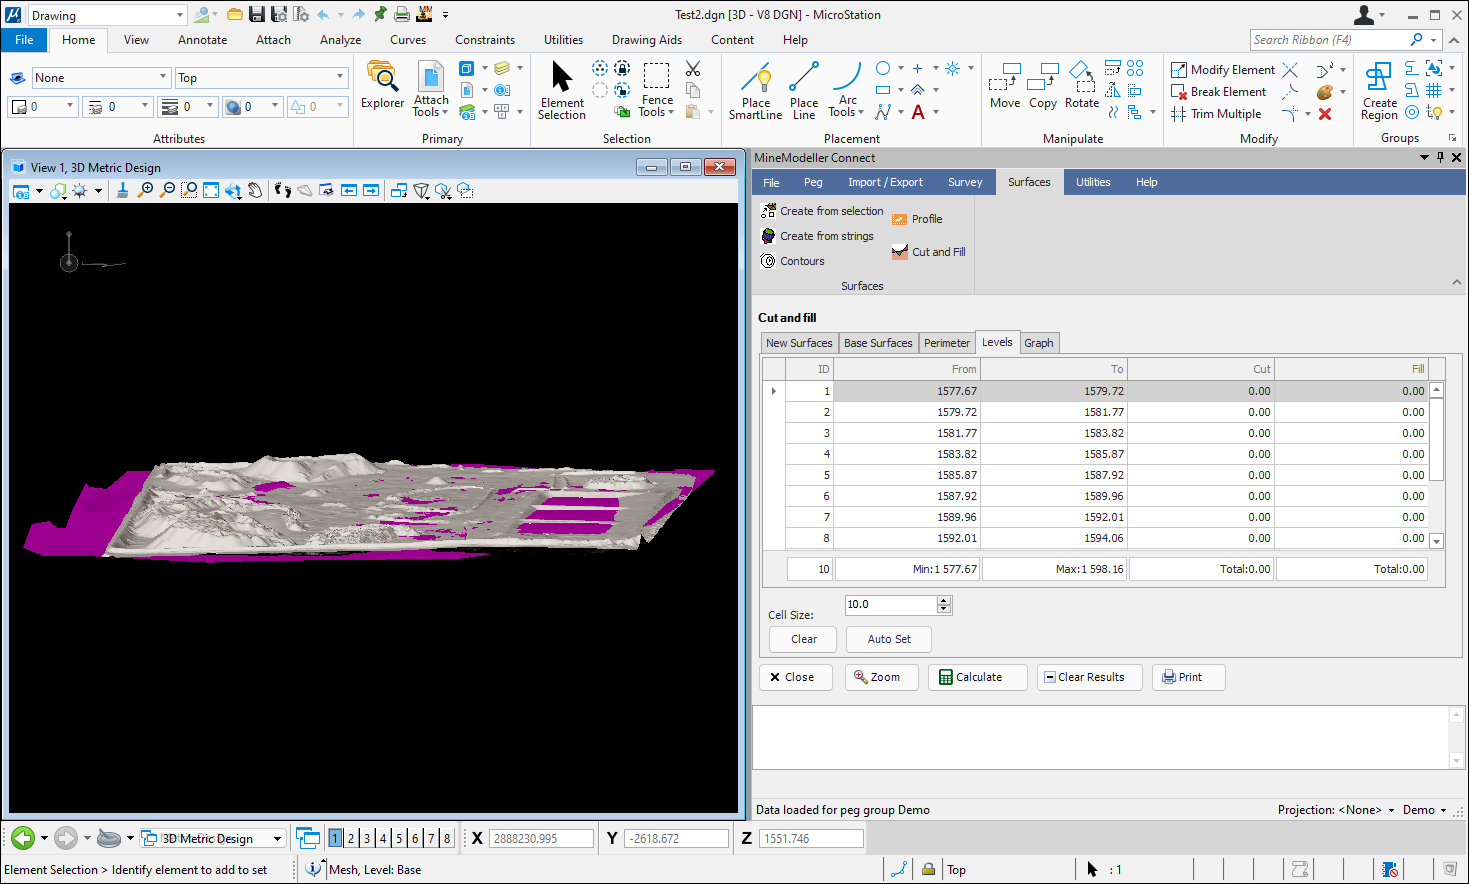Switch to the Import / Export tab

(885, 182)
